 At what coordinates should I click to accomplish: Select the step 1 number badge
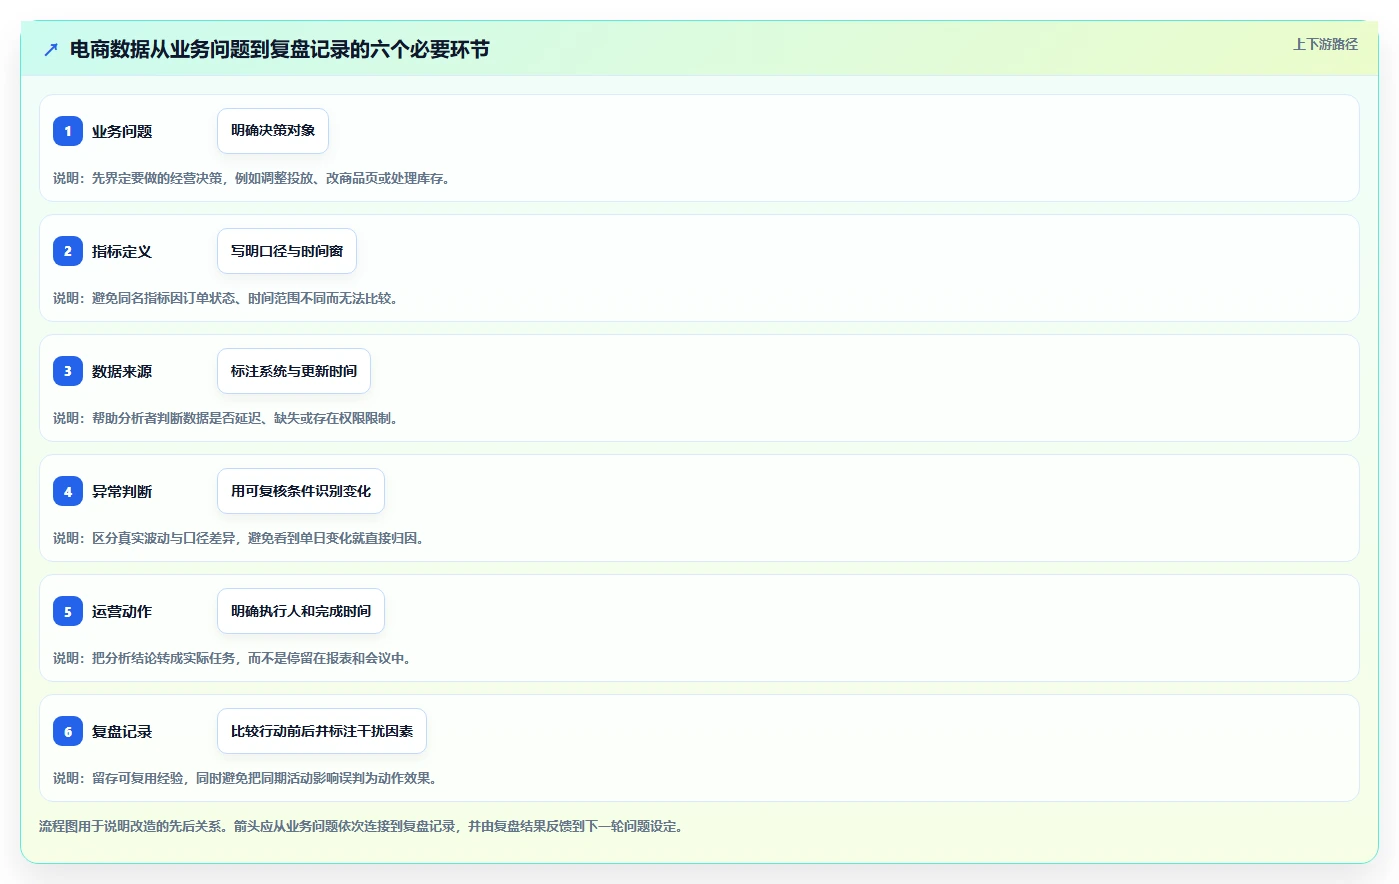pyautogui.click(x=68, y=131)
